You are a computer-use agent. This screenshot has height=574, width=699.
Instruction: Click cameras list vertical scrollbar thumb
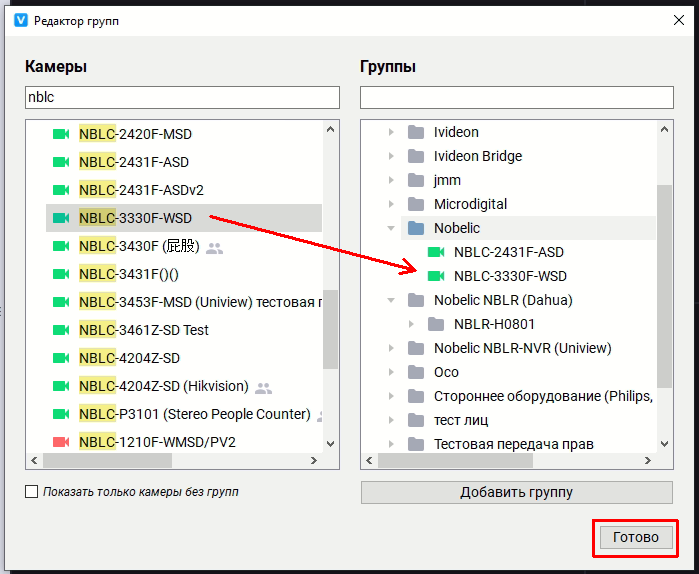tap(330, 329)
